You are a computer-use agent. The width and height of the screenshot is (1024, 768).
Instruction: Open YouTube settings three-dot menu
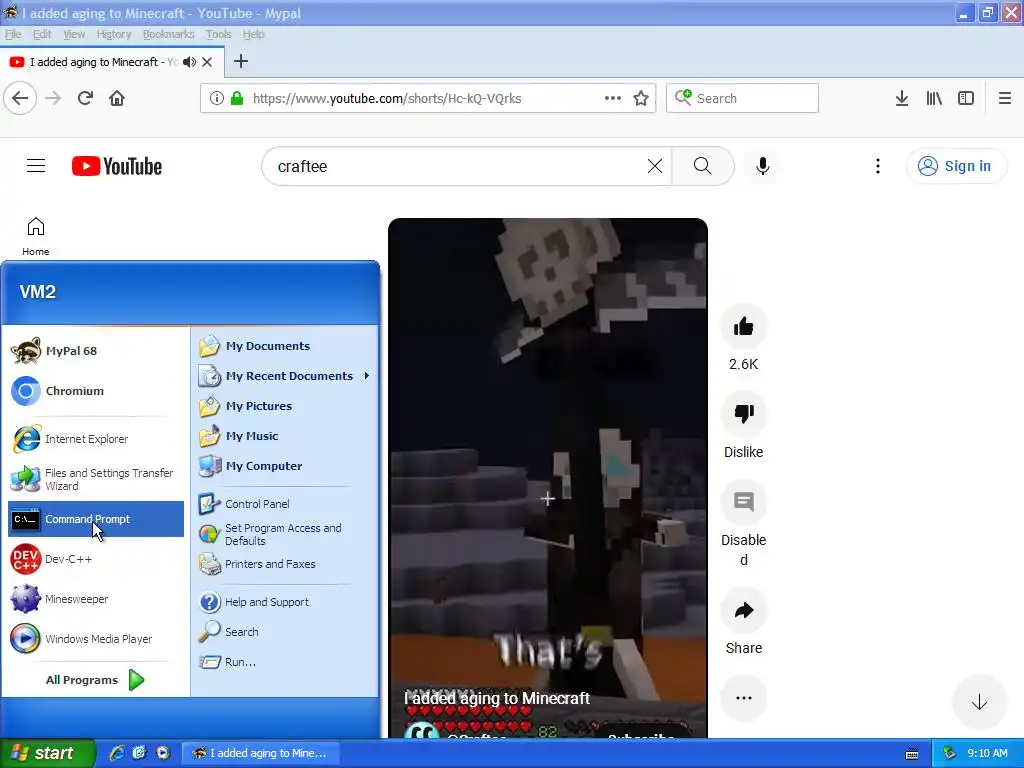pyautogui.click(x=878, y=167)
